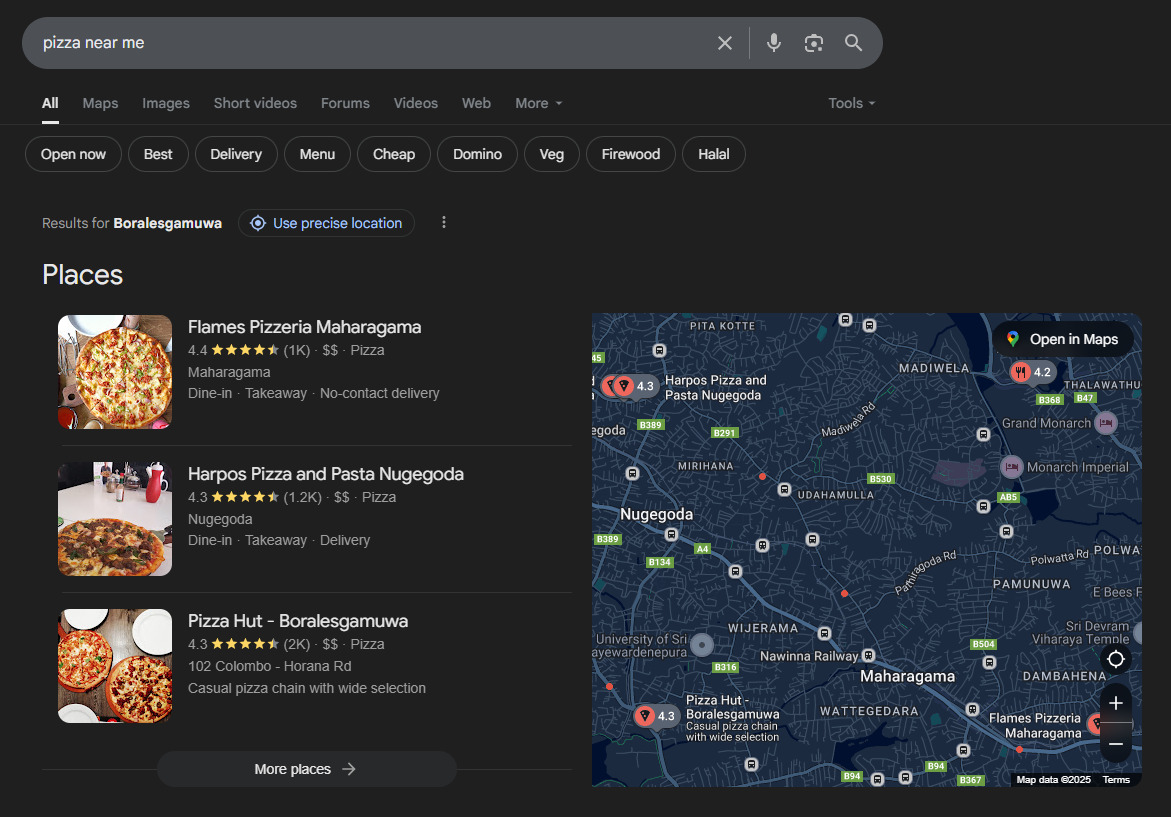The image size is (1171, 817).
Task: Select the All results tab
Action: click(x=50, y=104)
